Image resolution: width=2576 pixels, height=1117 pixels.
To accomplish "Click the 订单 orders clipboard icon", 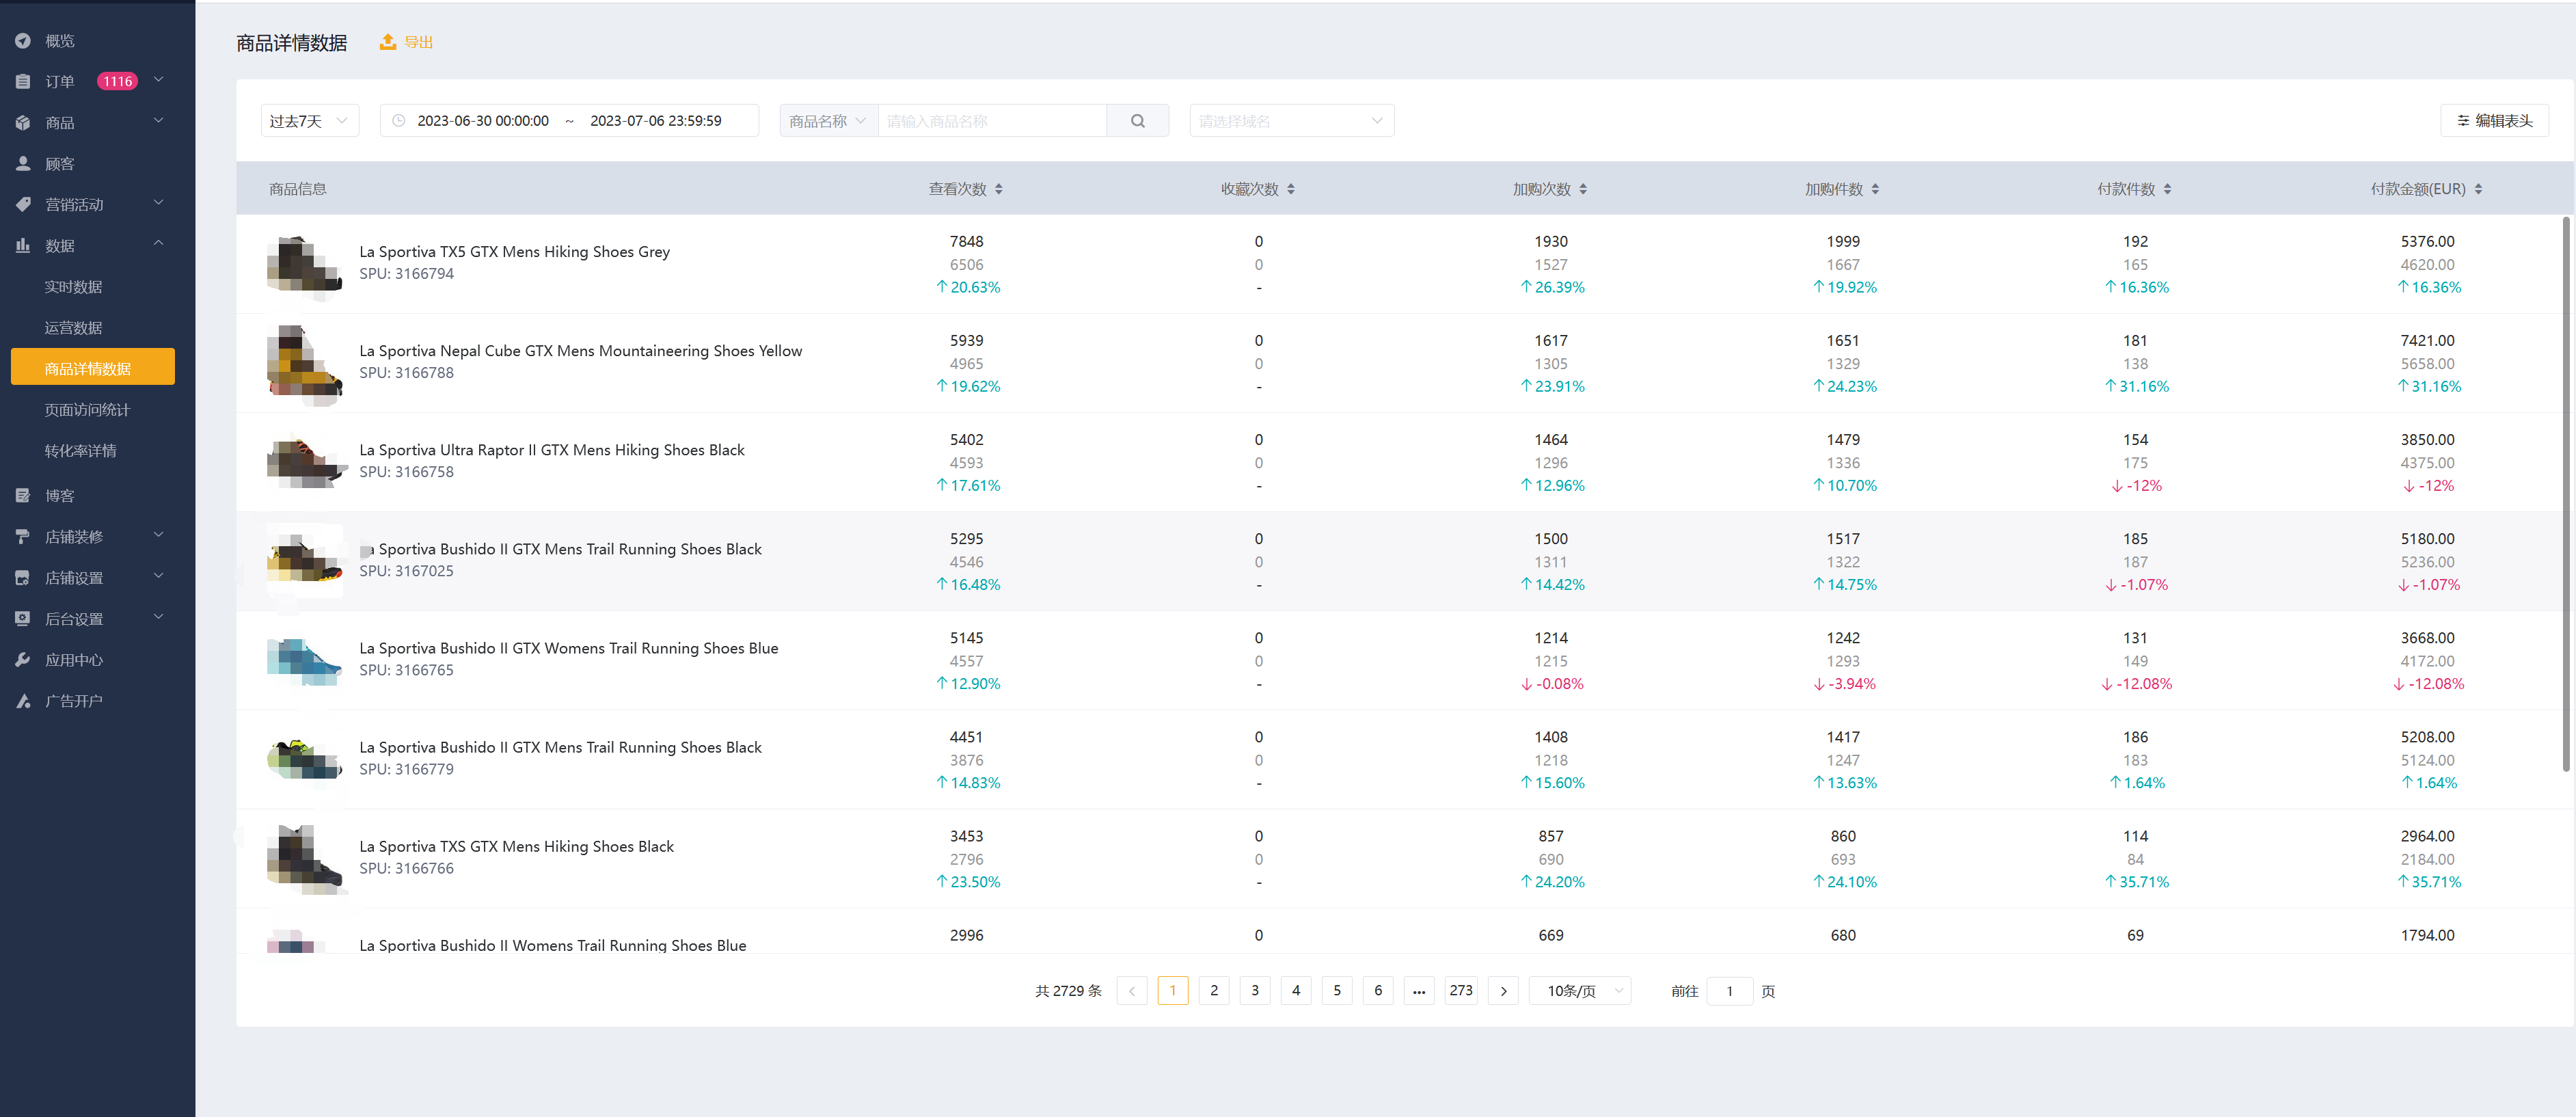I will click(x=23, y=82).
